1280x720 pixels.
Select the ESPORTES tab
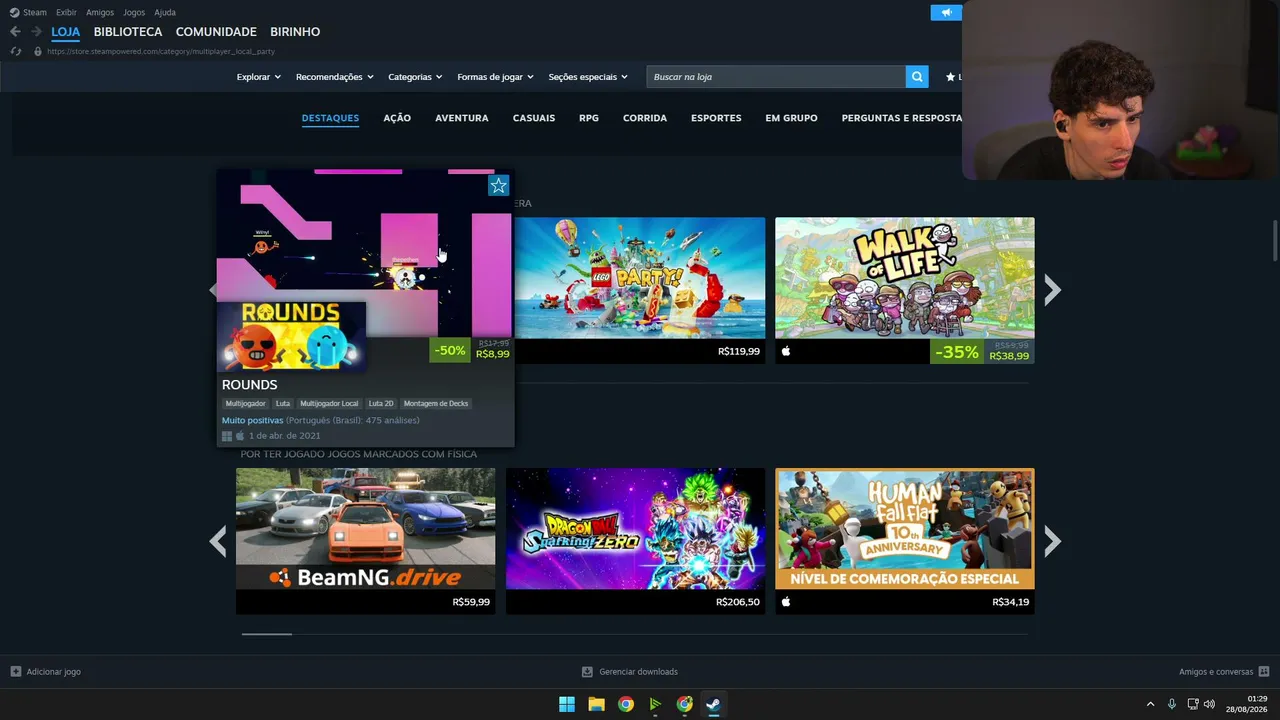716,118
